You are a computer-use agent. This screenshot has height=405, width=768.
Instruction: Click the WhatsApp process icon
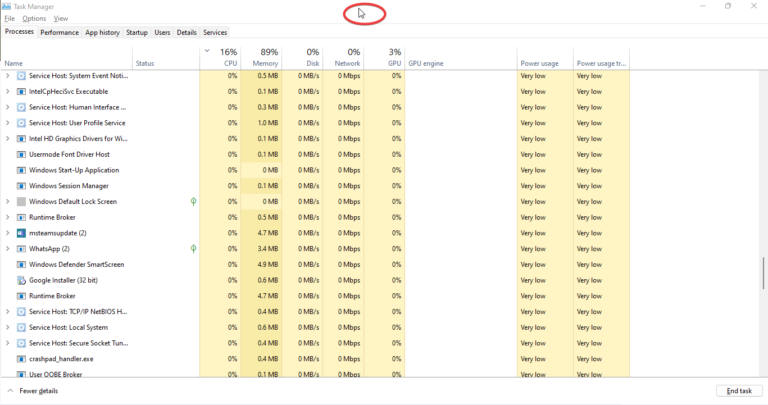coord(21,249)
